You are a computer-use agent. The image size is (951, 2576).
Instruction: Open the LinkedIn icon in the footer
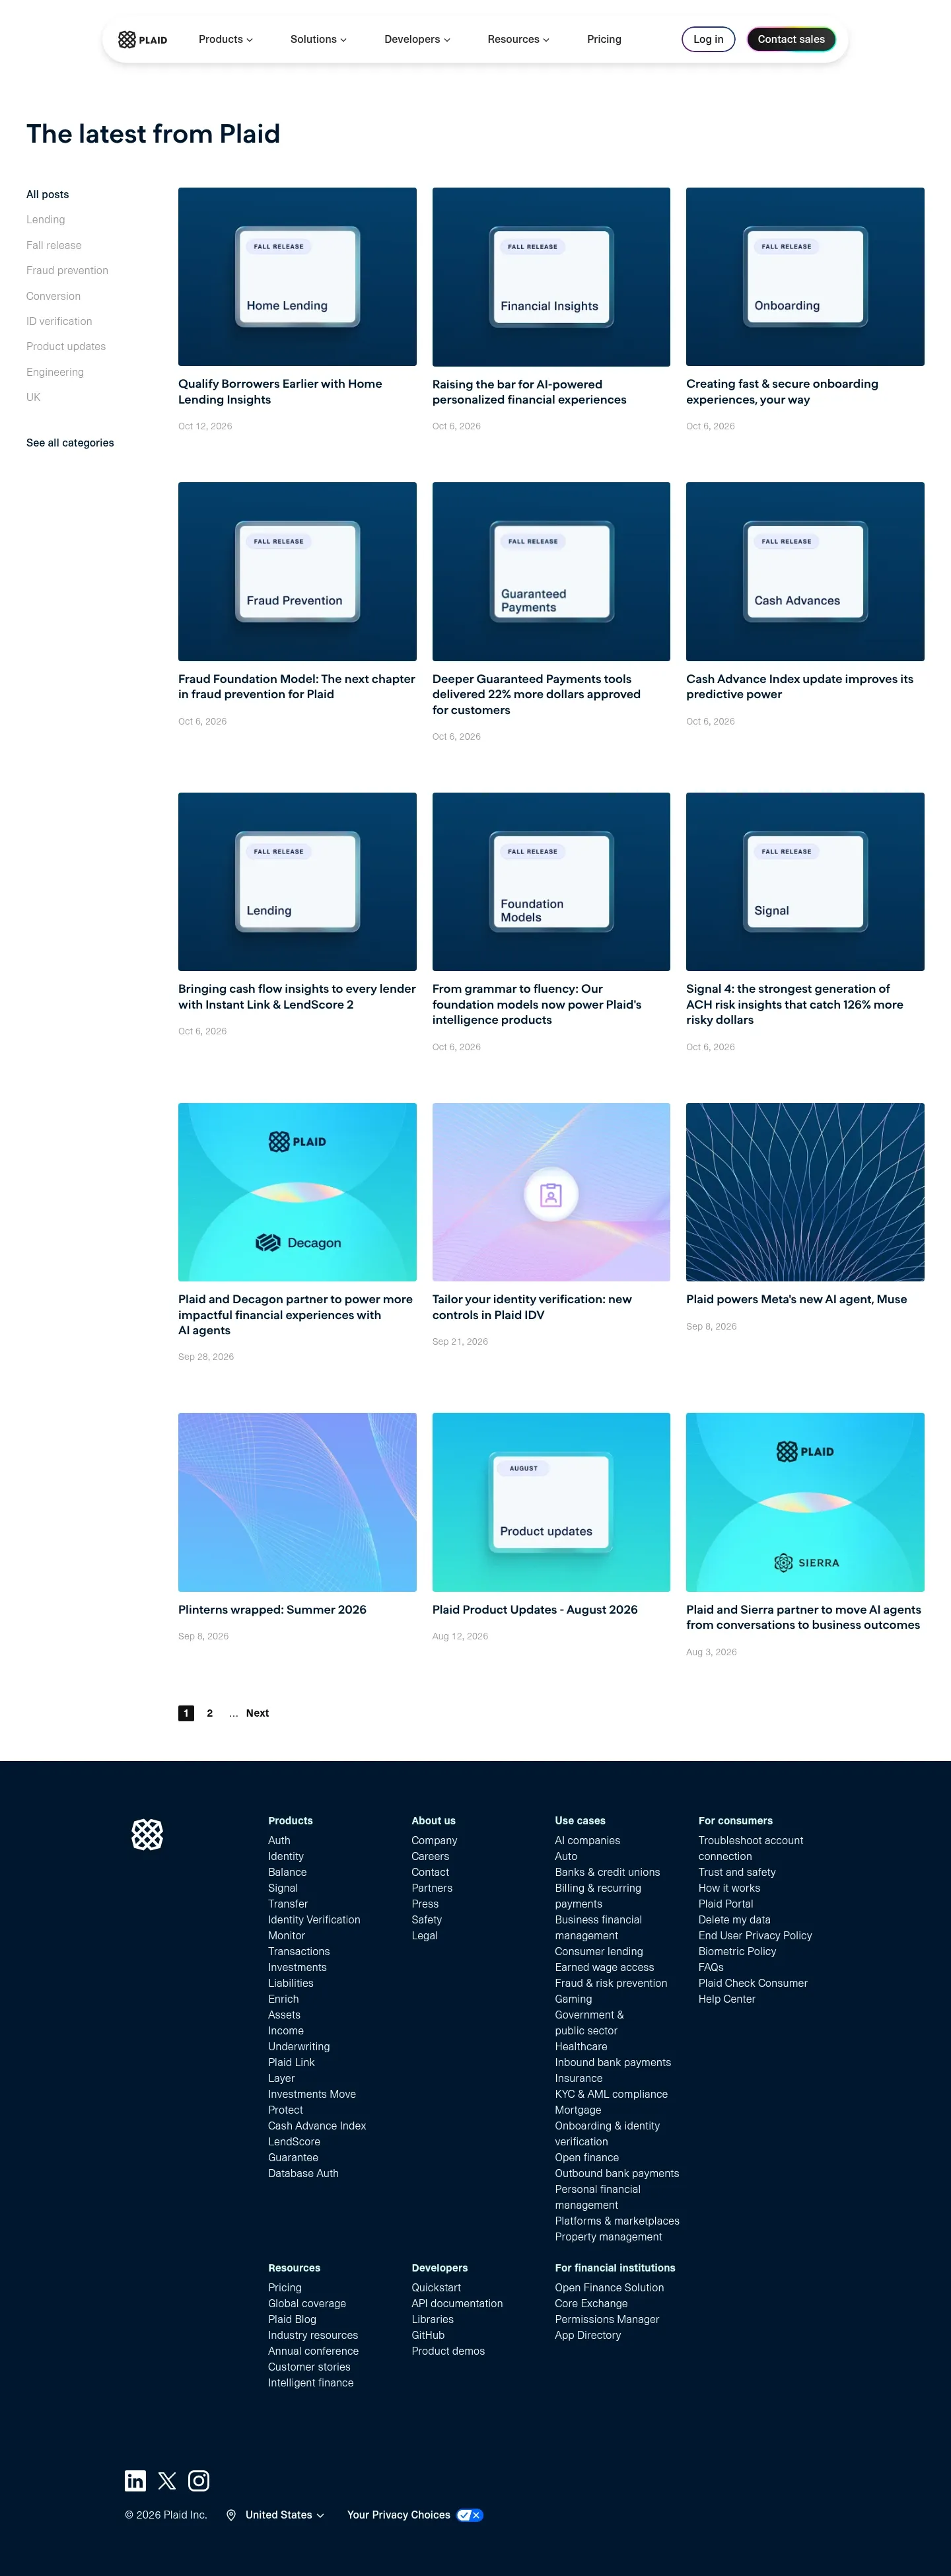[135, 2480]
